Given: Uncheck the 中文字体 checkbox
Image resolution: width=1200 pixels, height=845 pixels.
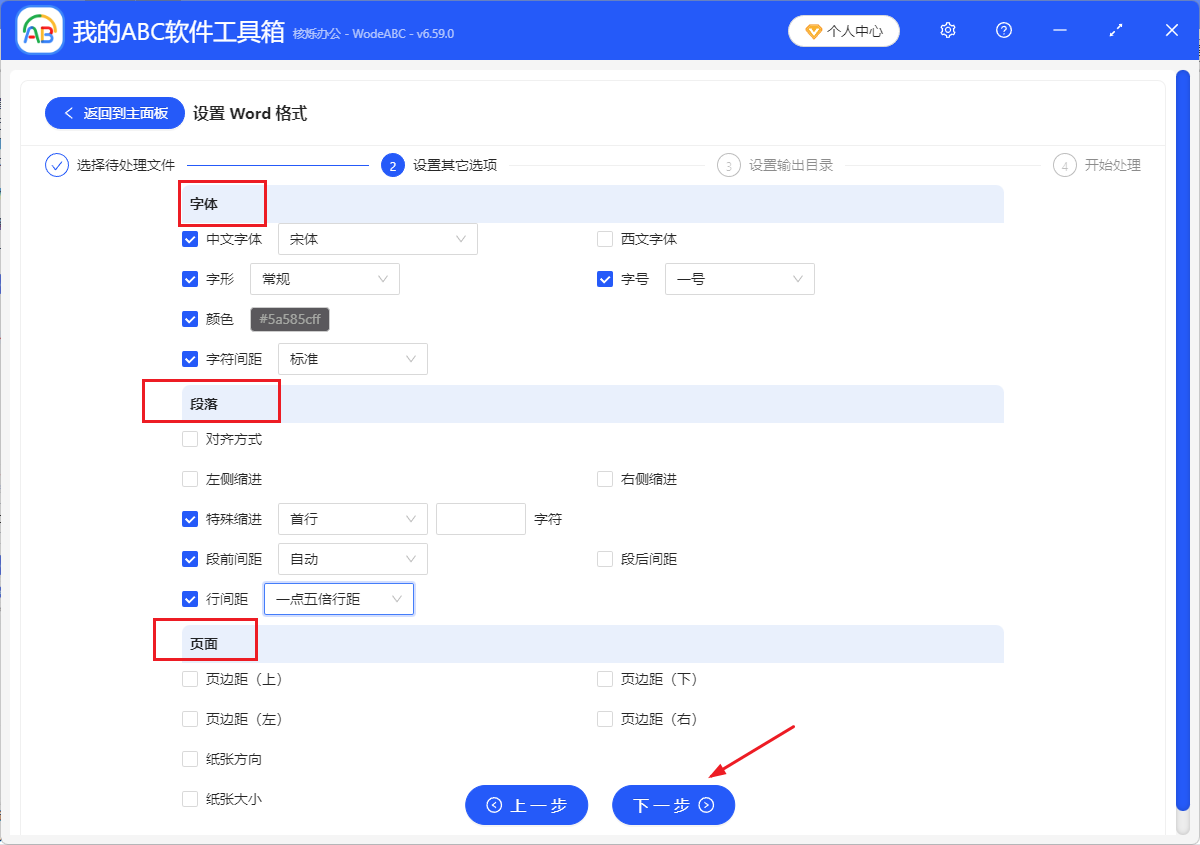Looking at the screenshot, I should coord(190,238).
